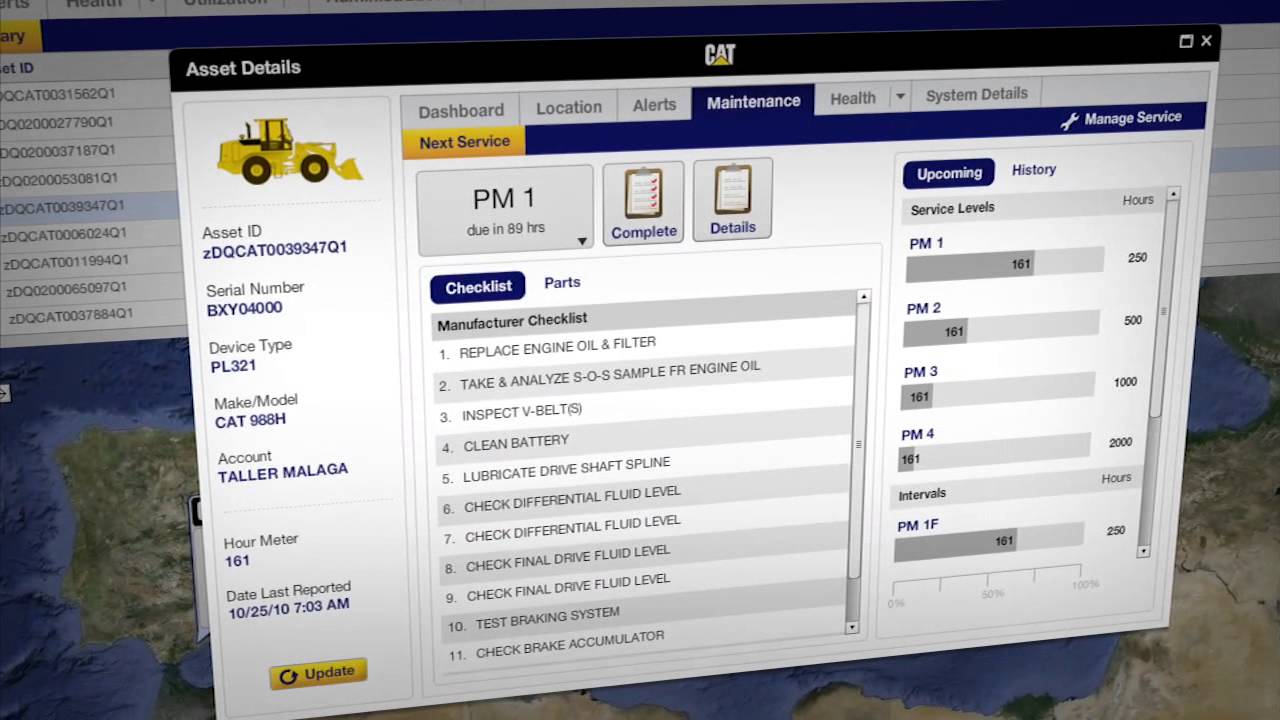Click Date Last Reported 10/25/10 7:03 AM
This screenshot has height=720, width=1280.
pyautogui.click(x=289, y=608)
